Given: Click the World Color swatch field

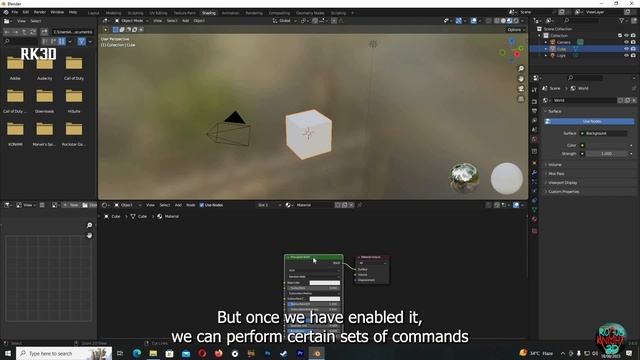Looking at the screenshot, I should click(x=606, y=145).
